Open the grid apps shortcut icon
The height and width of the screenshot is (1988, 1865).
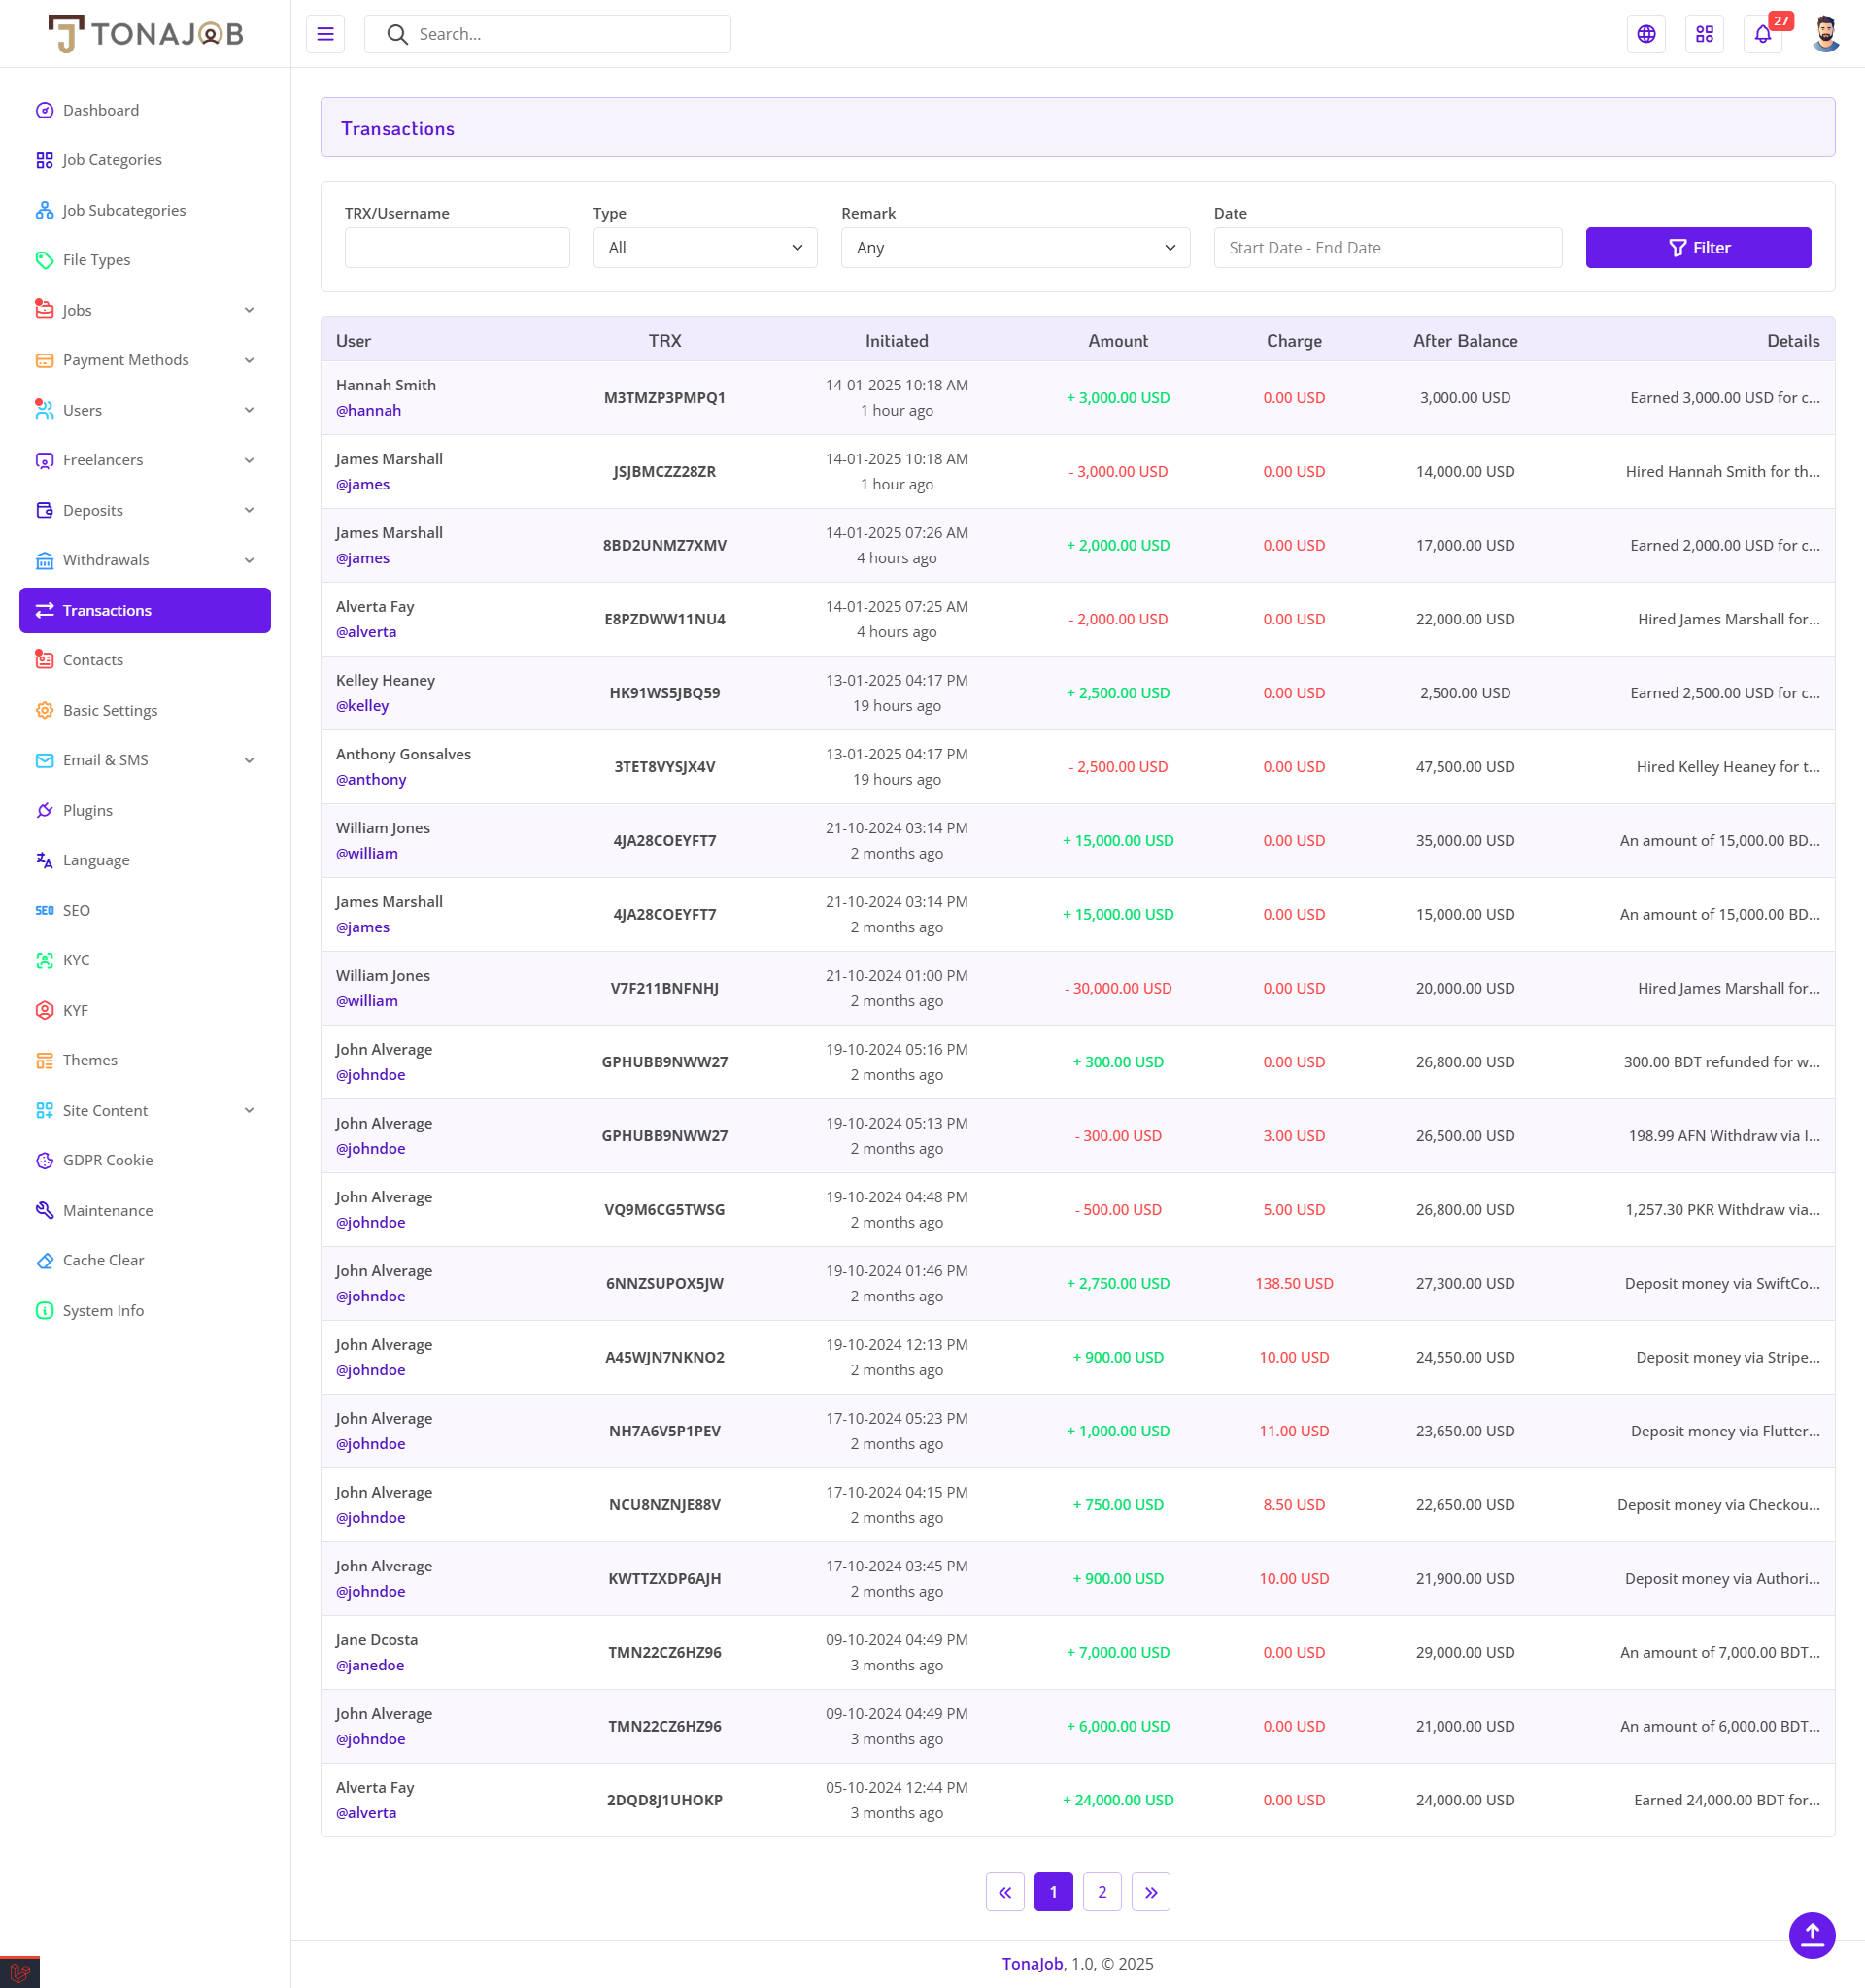pos(1704,34)
